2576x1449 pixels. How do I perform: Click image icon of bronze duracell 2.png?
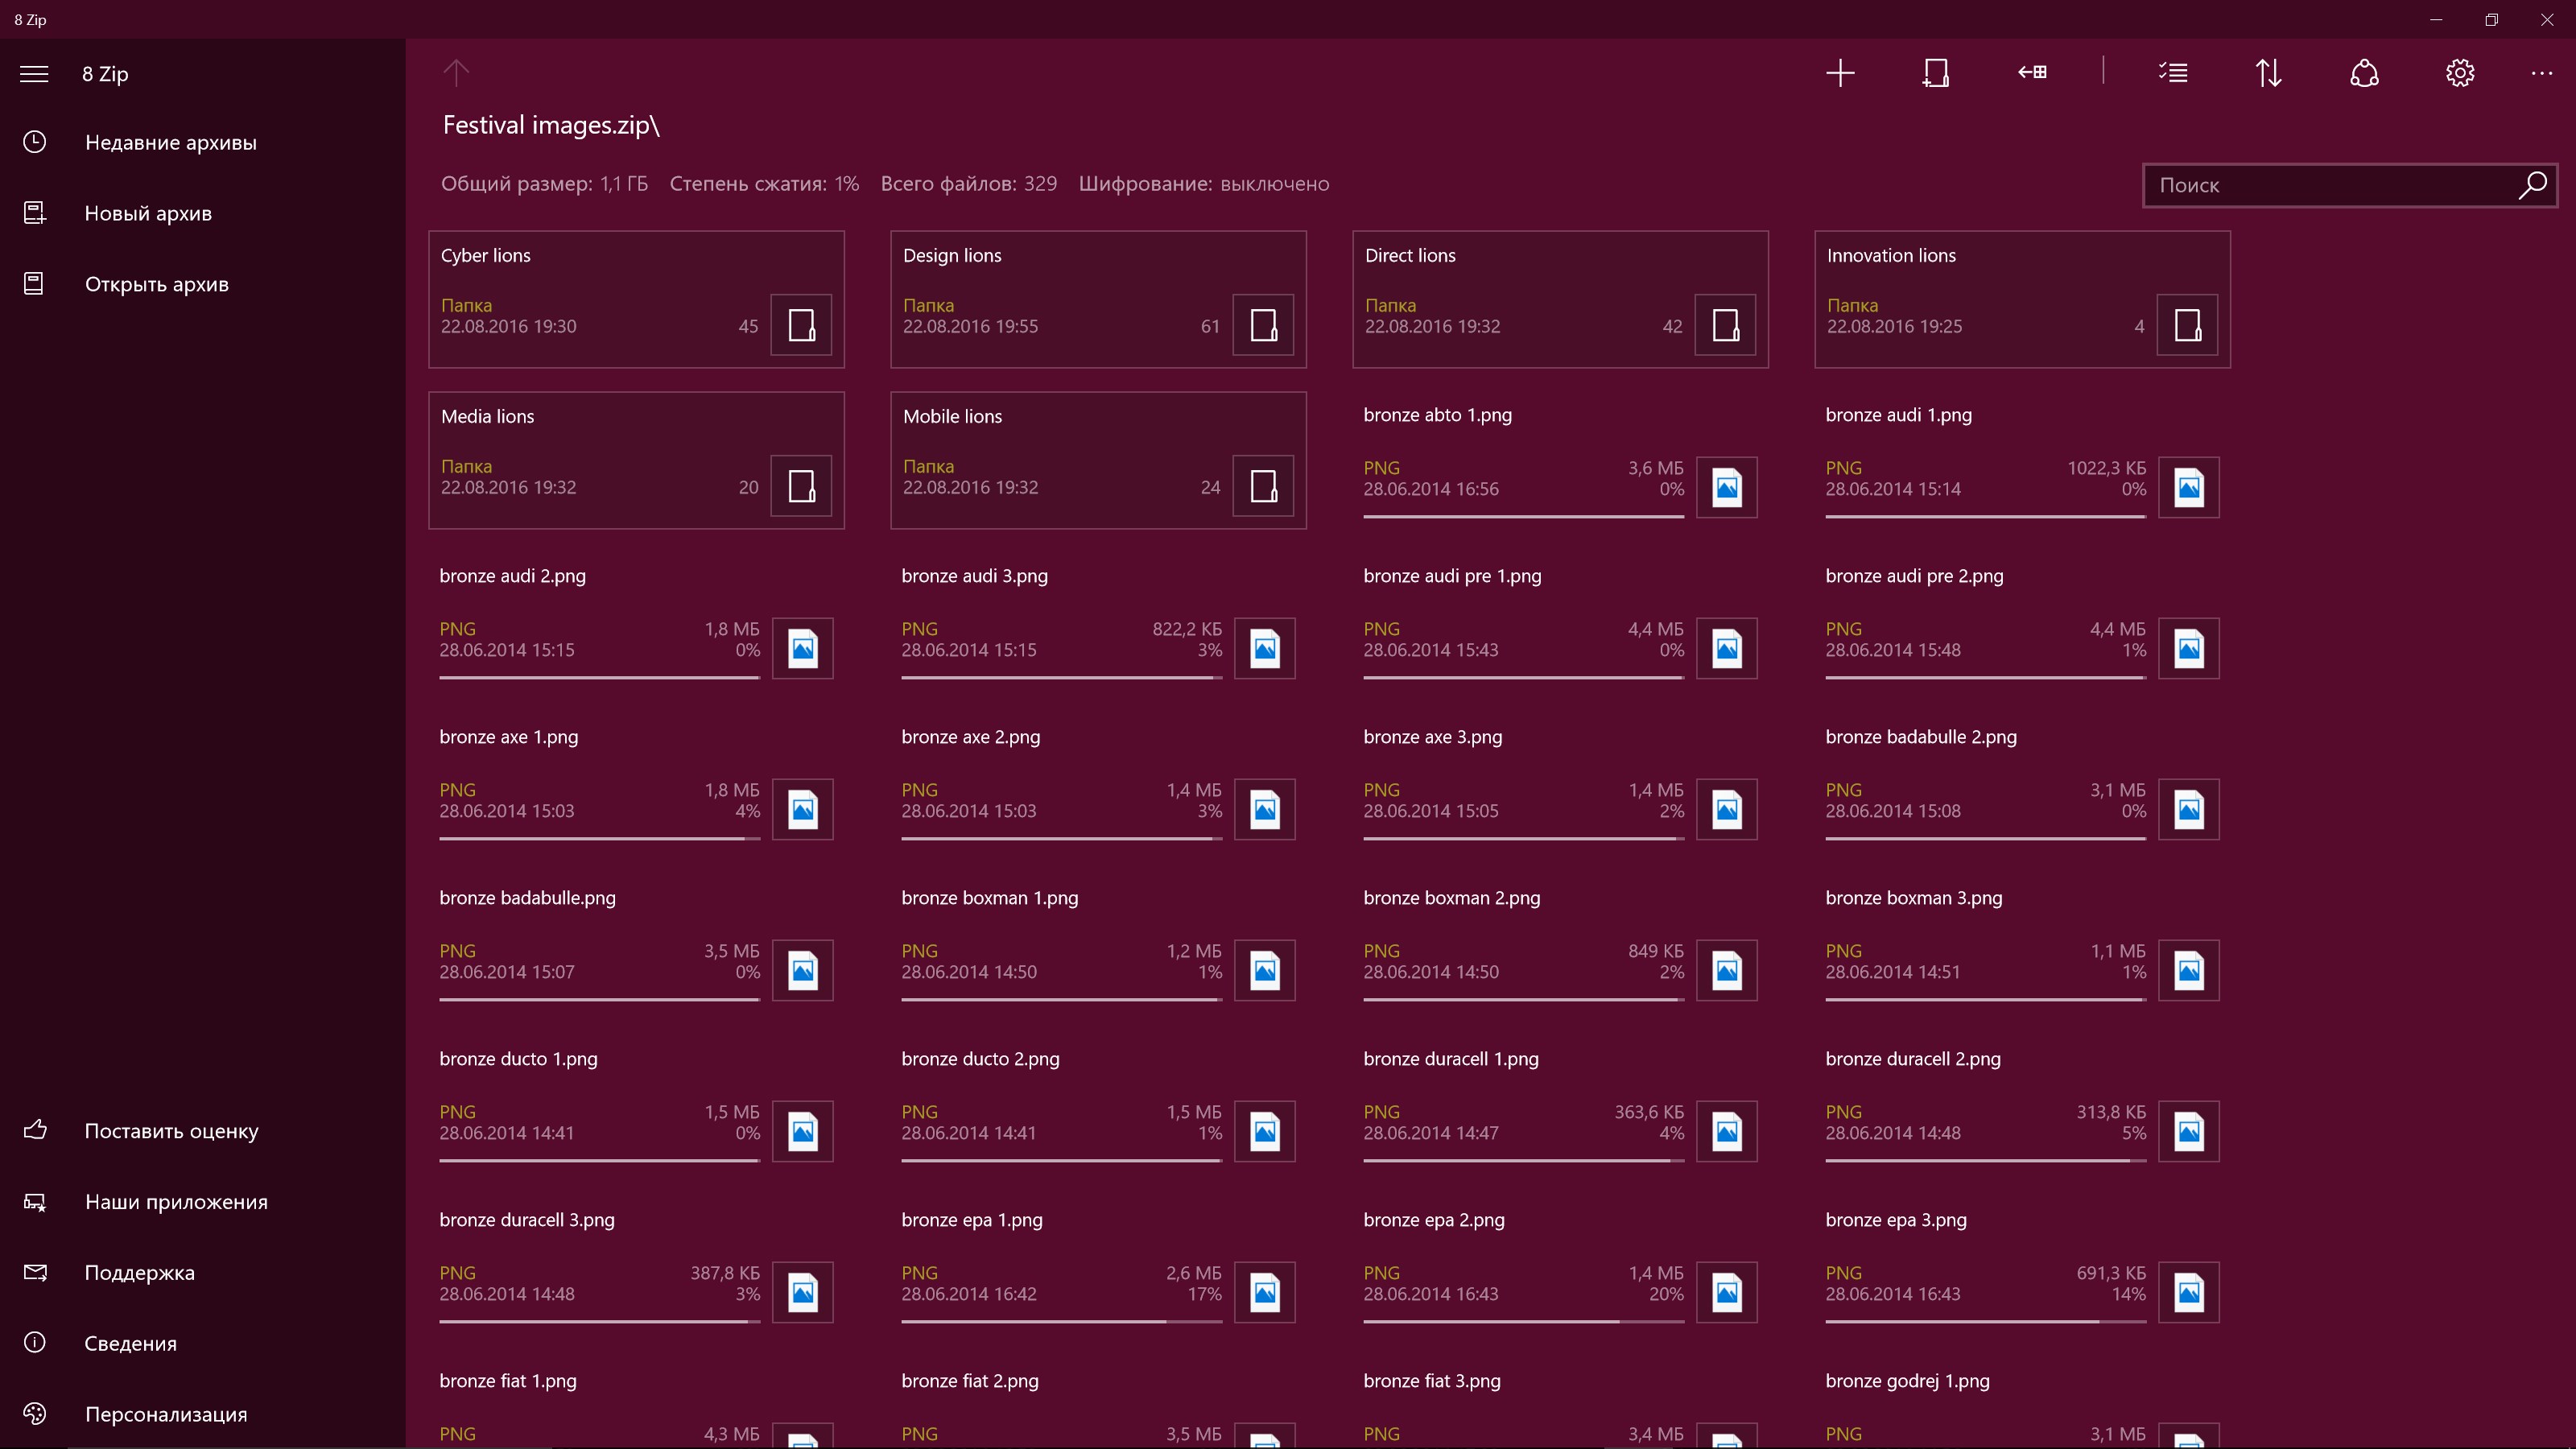point(2189,1131)
